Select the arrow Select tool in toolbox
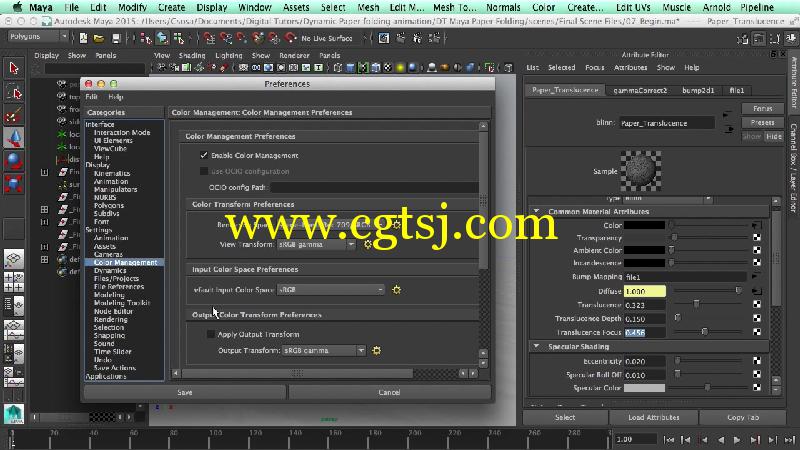Screen dimensions: 800x450 [14, 68]
